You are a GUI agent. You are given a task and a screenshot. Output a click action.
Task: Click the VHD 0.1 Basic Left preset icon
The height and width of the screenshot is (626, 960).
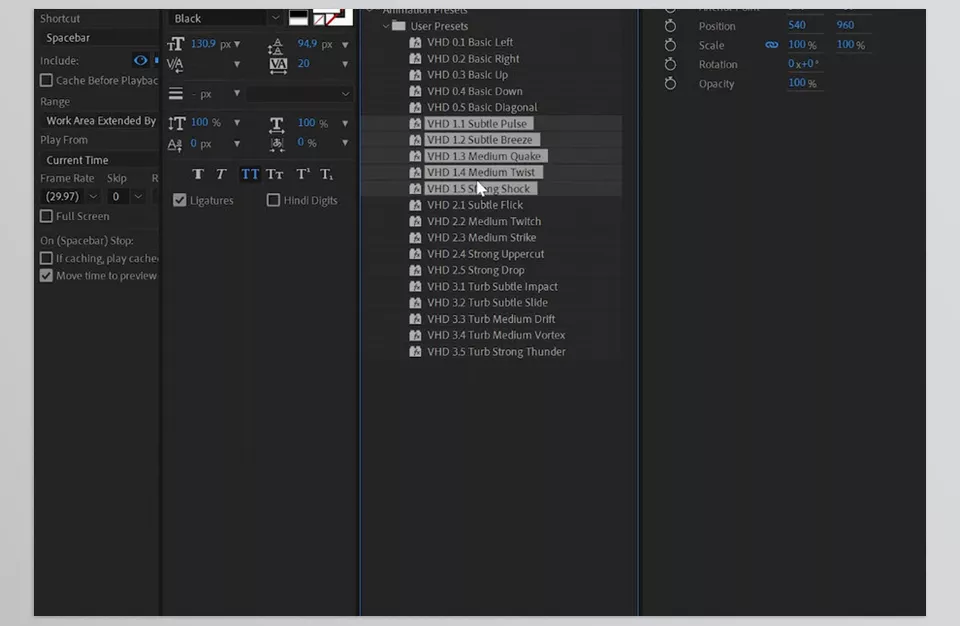point(415,42)
